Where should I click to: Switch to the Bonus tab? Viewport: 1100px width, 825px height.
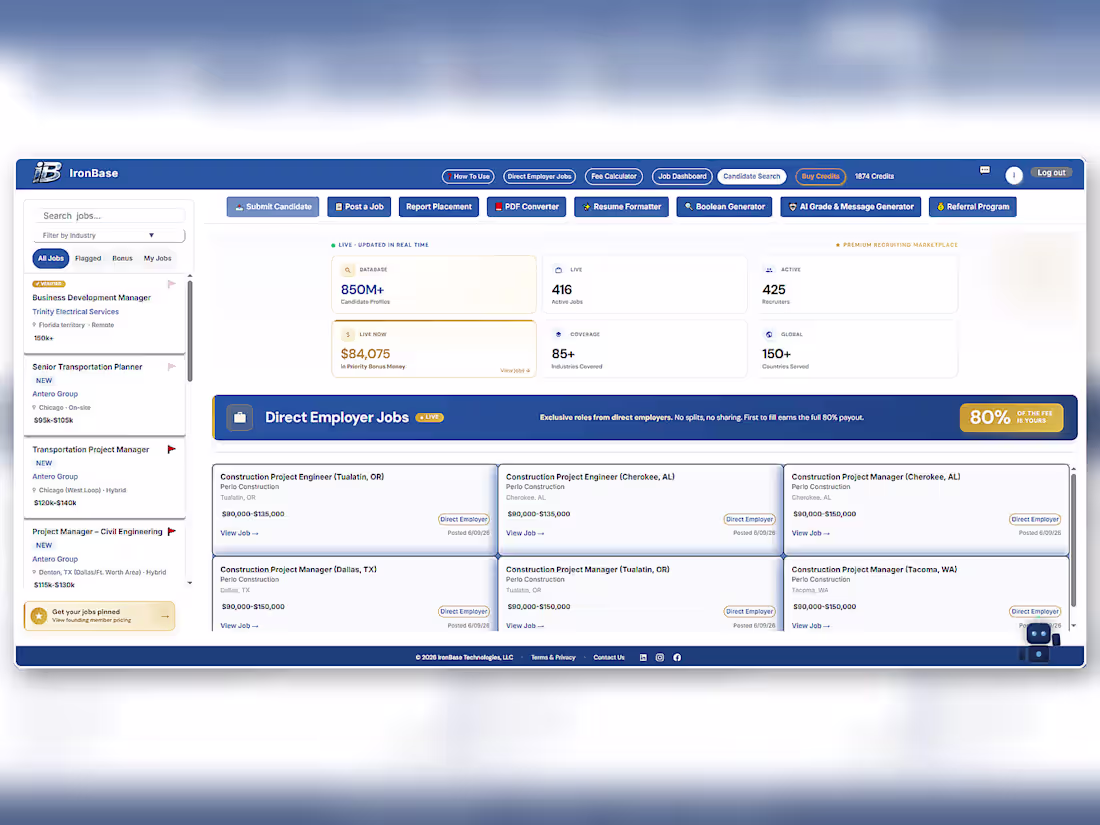click(x=122, y=258)
